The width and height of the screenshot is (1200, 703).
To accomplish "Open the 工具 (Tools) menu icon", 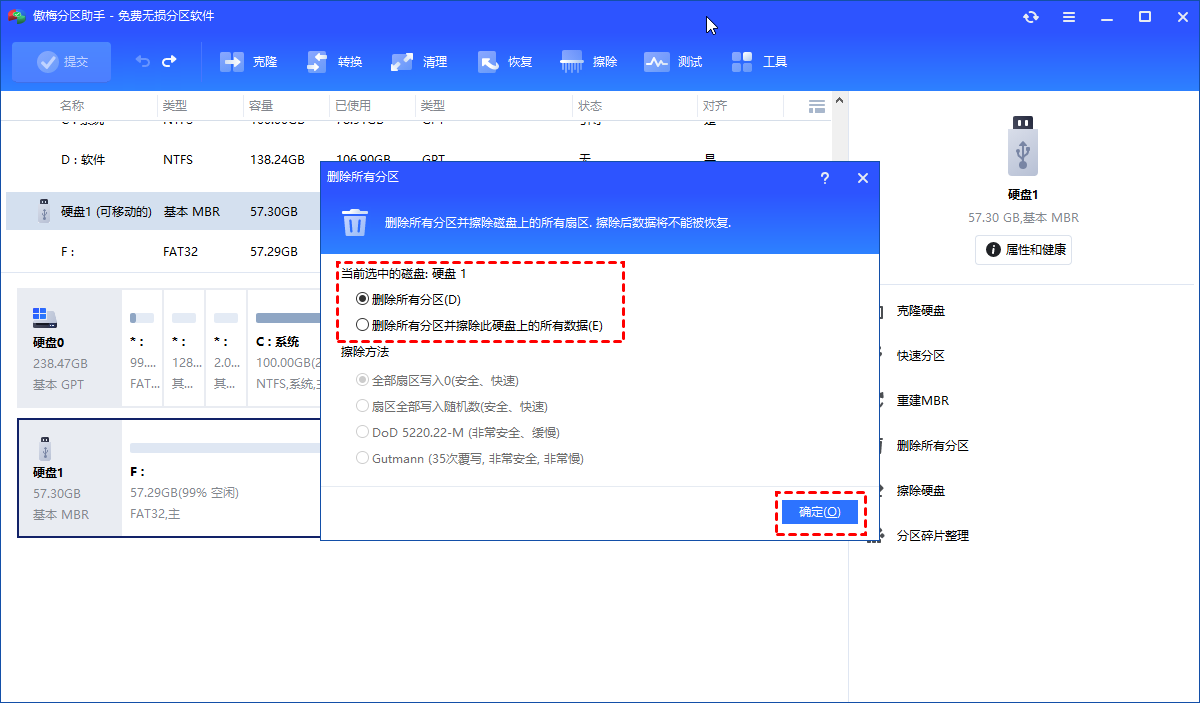I will [759, 61].
